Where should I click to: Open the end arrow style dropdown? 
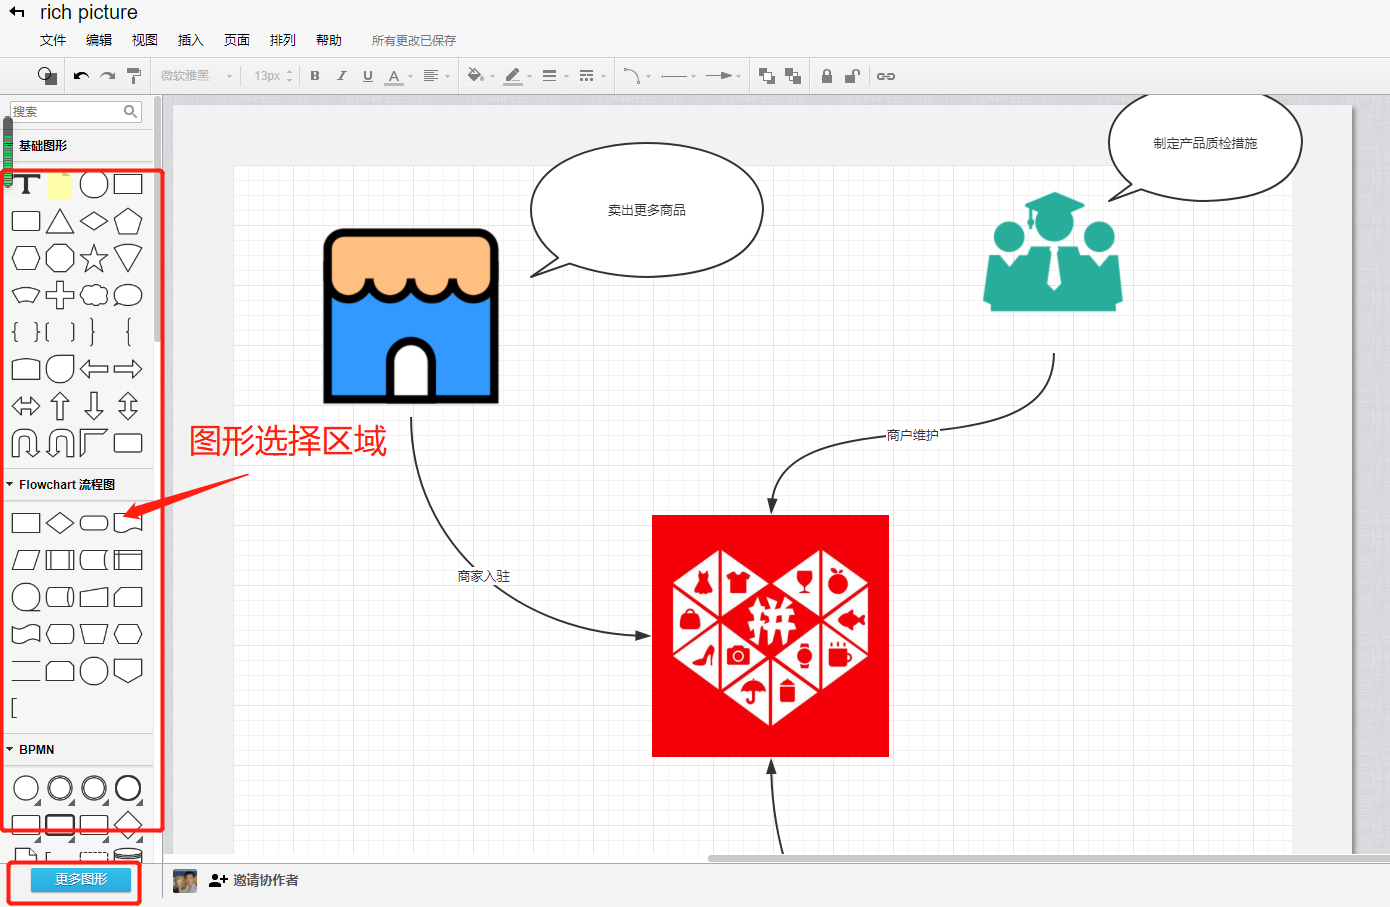pos(723,76)
